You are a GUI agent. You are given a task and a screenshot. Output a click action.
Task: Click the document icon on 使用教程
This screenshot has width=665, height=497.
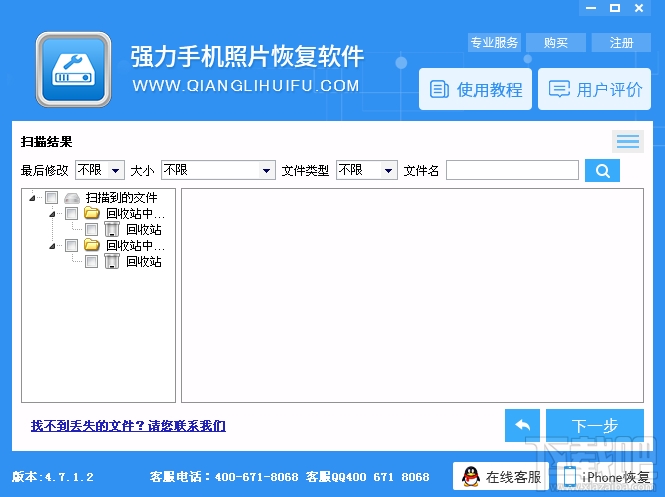tap(439, 89)
